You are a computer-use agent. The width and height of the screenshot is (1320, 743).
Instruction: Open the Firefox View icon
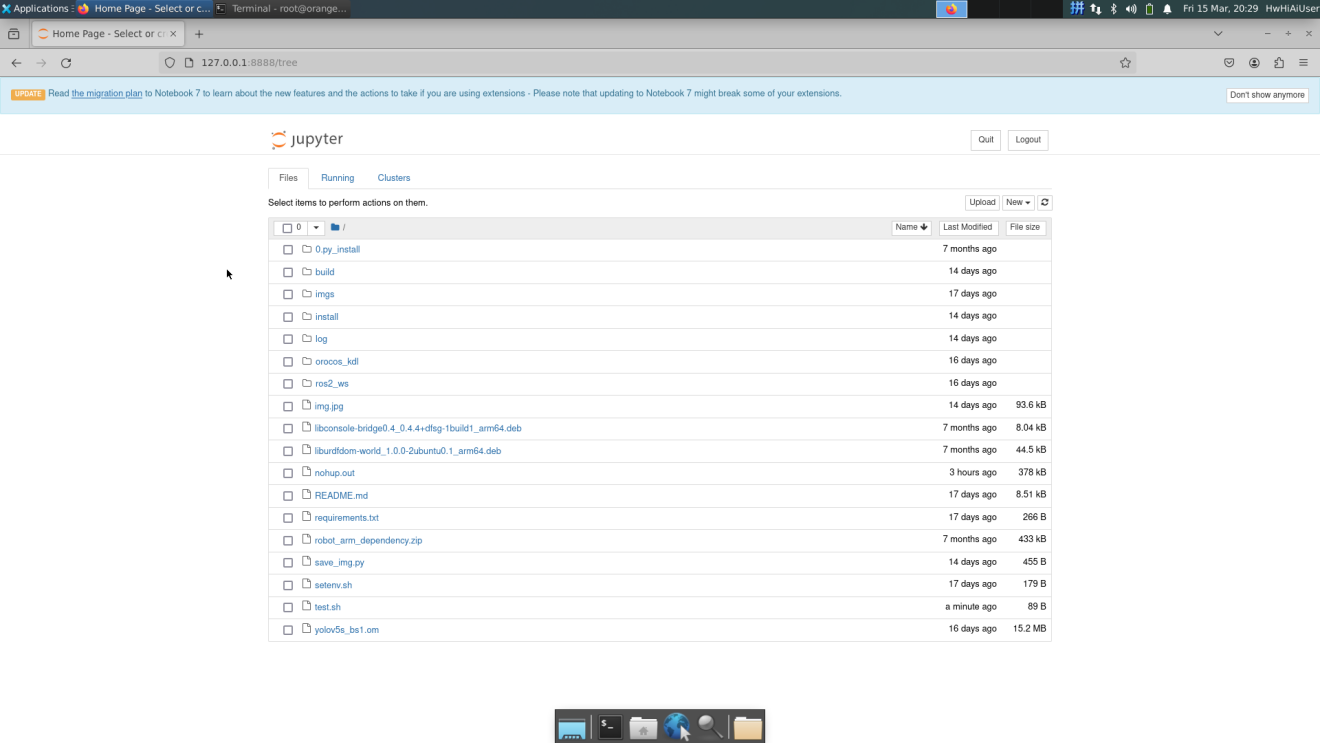coord(14,33)
